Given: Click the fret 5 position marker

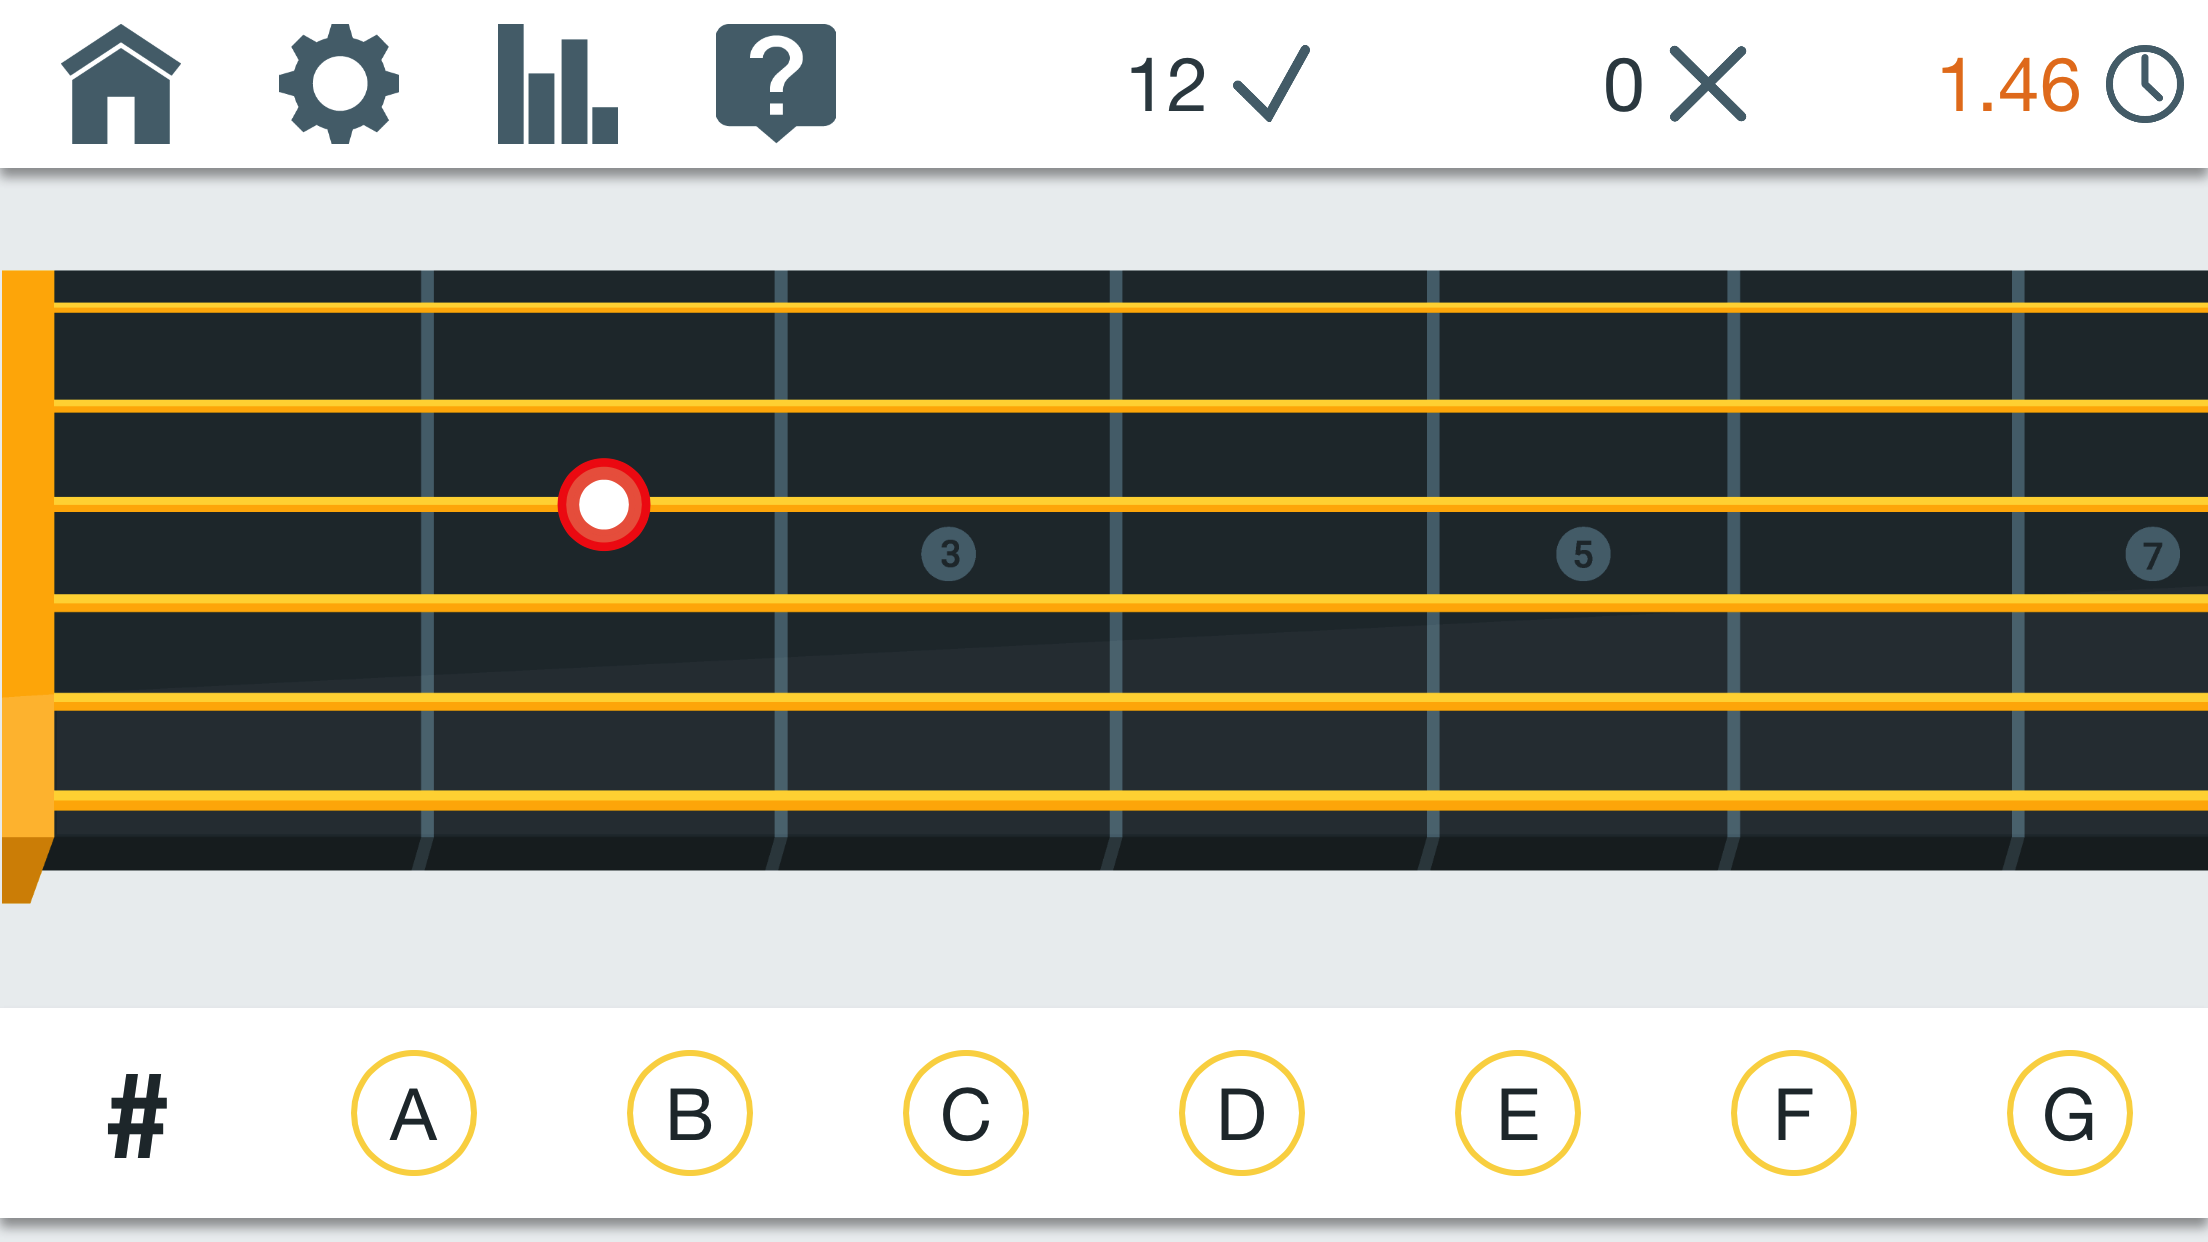Looking at the screenshot, I should (1584, 554).
